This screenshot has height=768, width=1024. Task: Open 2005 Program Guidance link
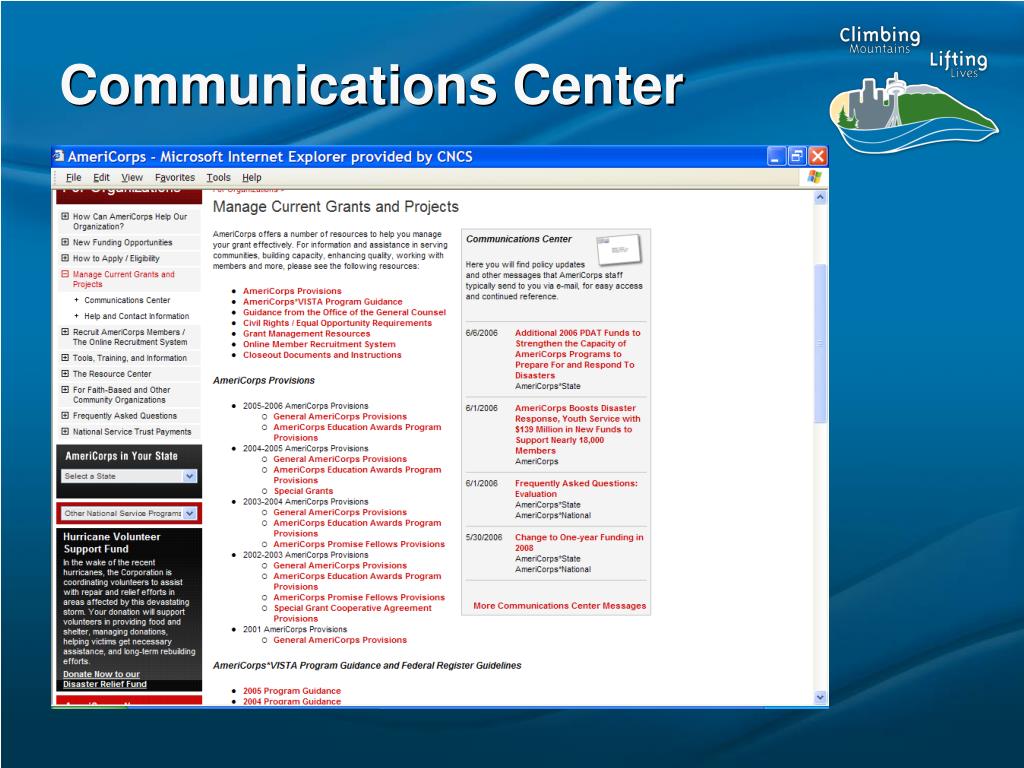coord(291,691)
